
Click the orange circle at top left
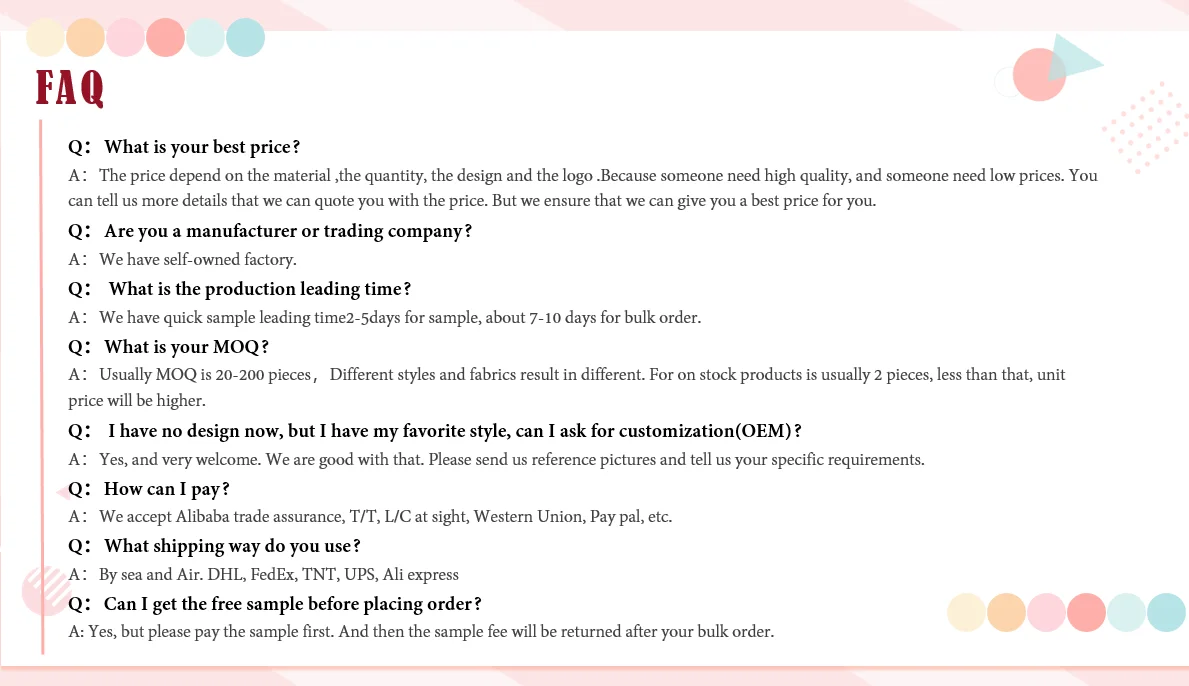point(85,37)
